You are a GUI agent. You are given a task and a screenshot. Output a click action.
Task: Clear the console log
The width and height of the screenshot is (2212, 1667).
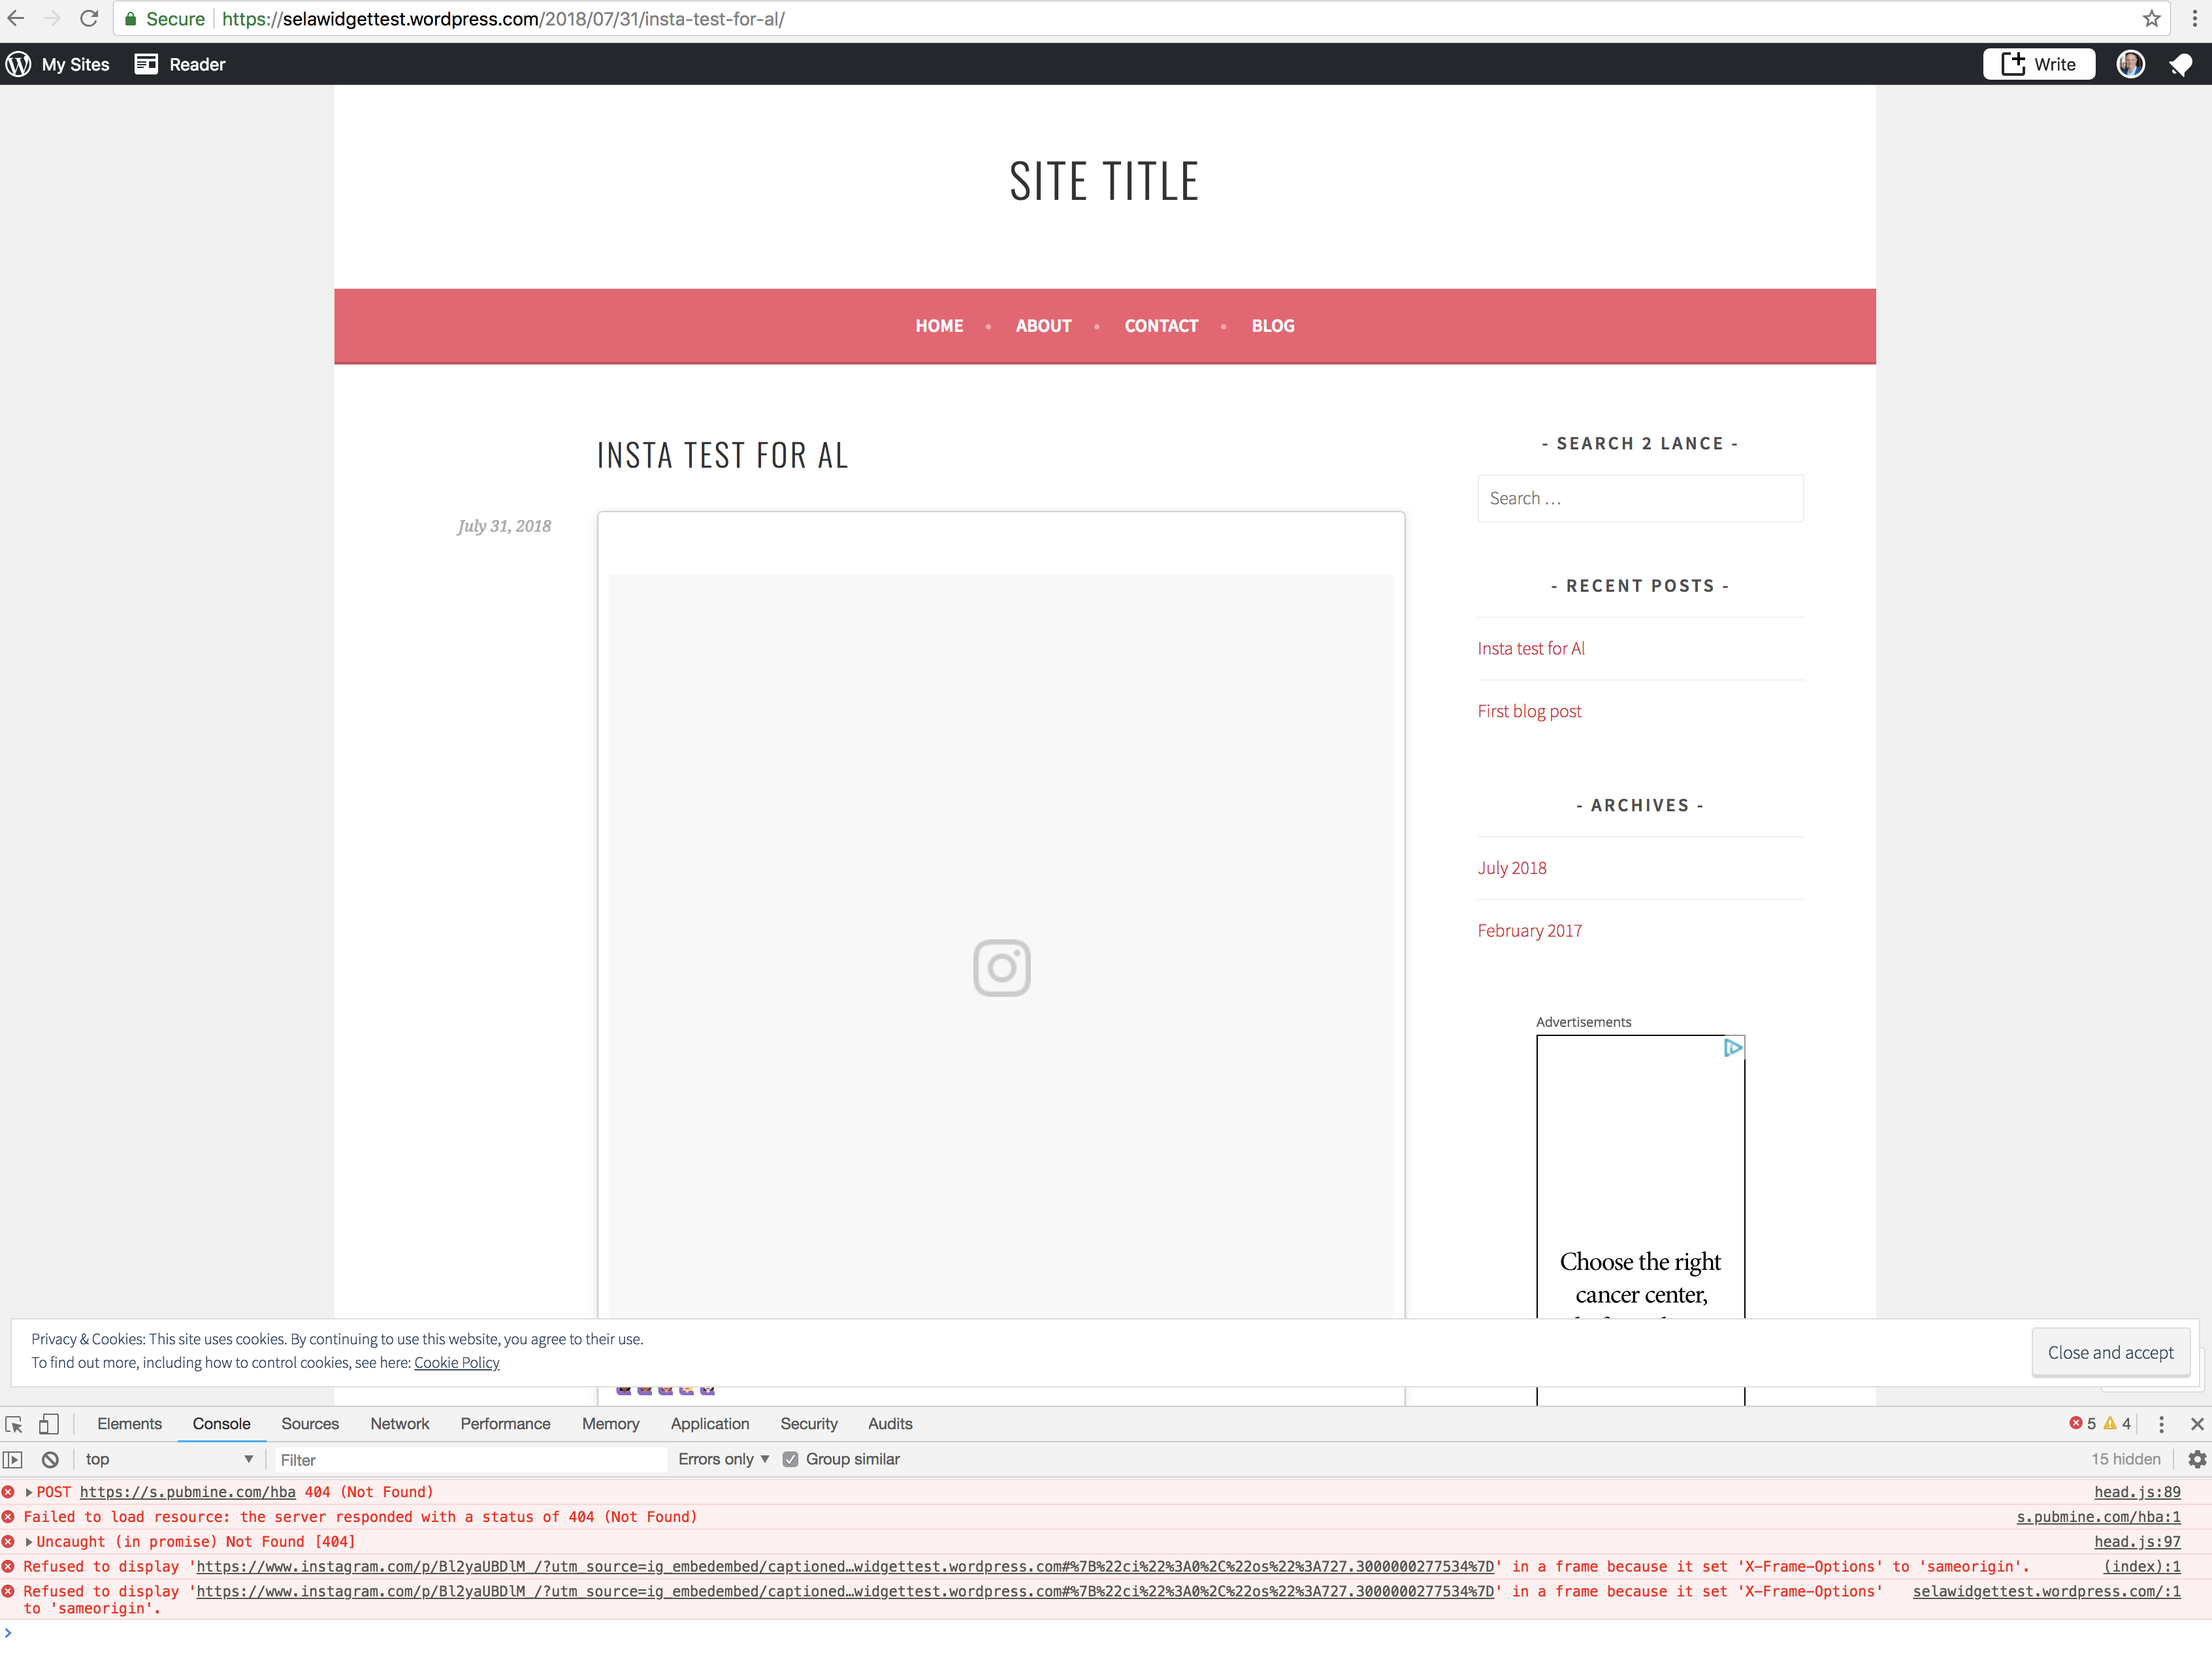[50, 1459]
